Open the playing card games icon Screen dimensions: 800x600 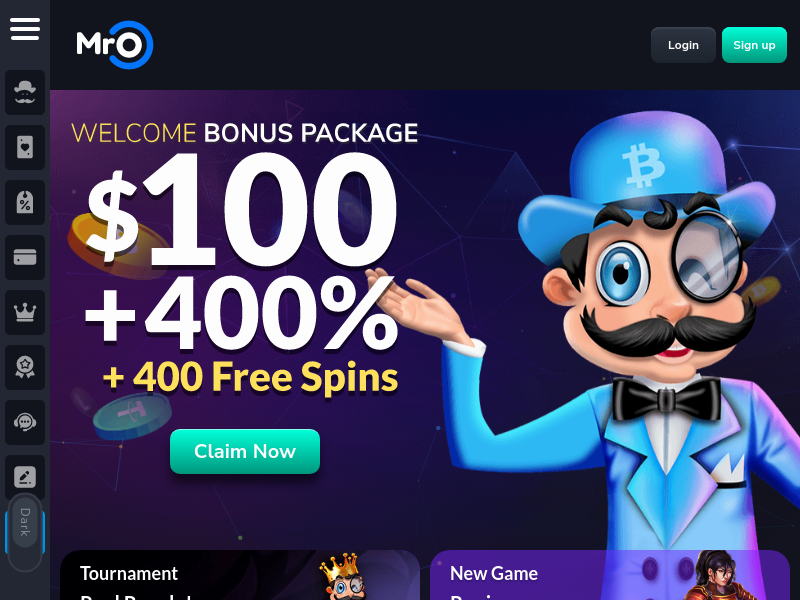click(x=25, y=147)
